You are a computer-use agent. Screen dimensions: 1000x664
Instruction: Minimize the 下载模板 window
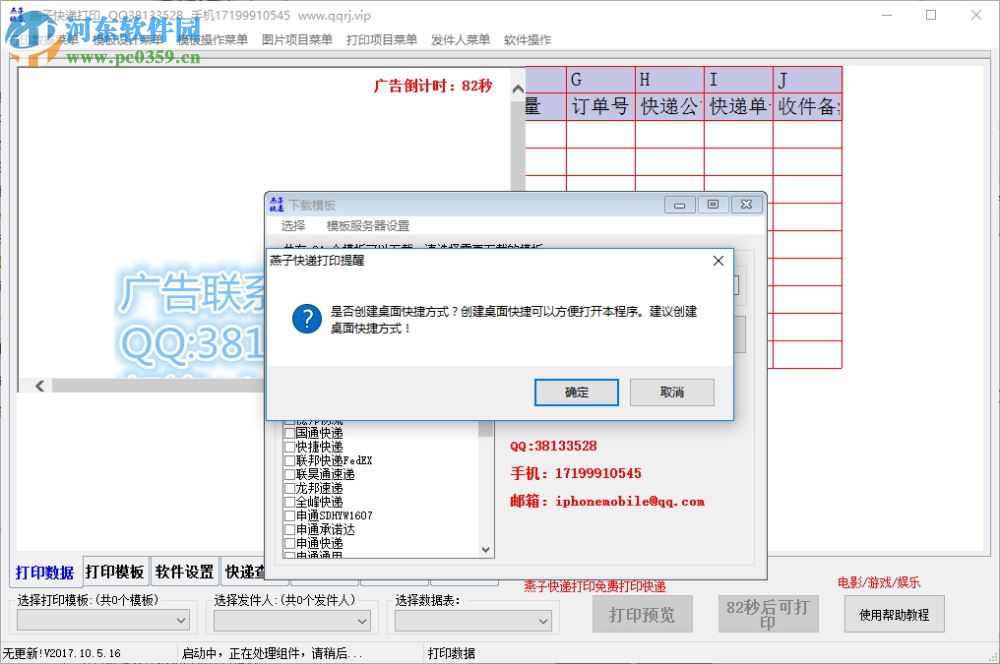click(679, 205)
